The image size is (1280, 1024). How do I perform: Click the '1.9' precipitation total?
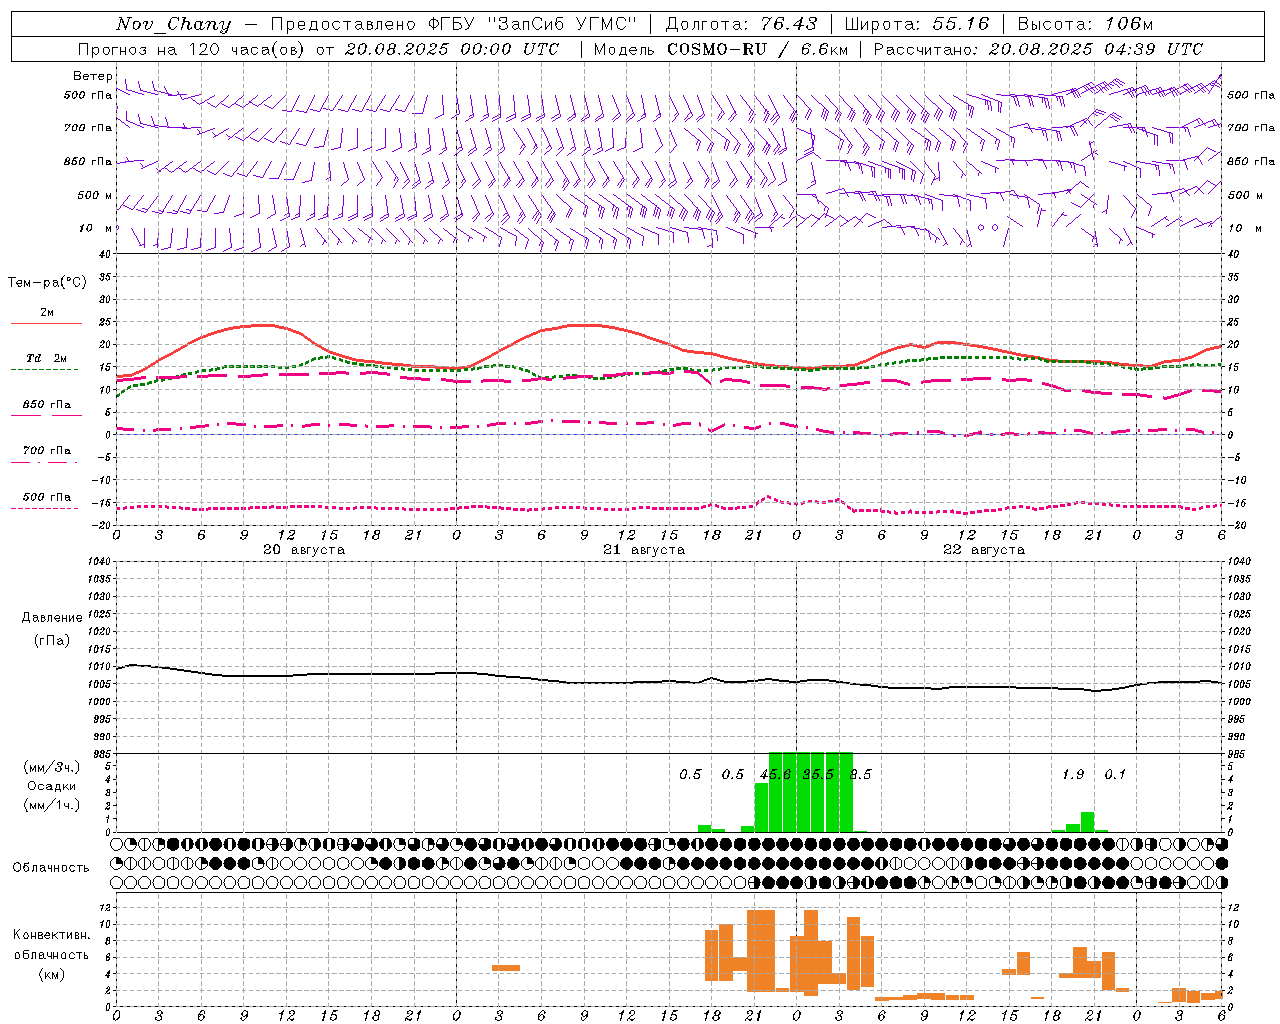1073,775
